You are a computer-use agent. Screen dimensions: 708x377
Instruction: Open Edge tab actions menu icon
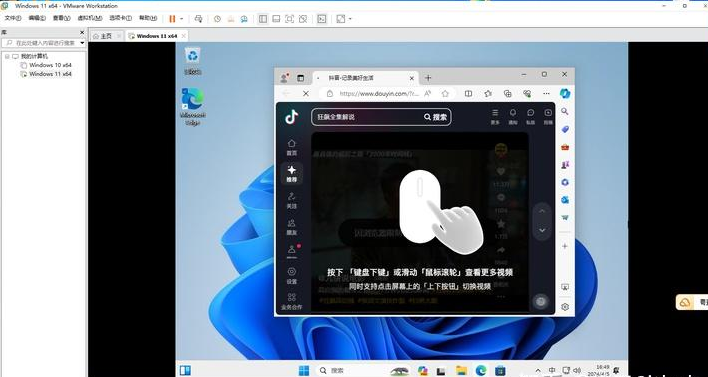(x=301, y=78)
